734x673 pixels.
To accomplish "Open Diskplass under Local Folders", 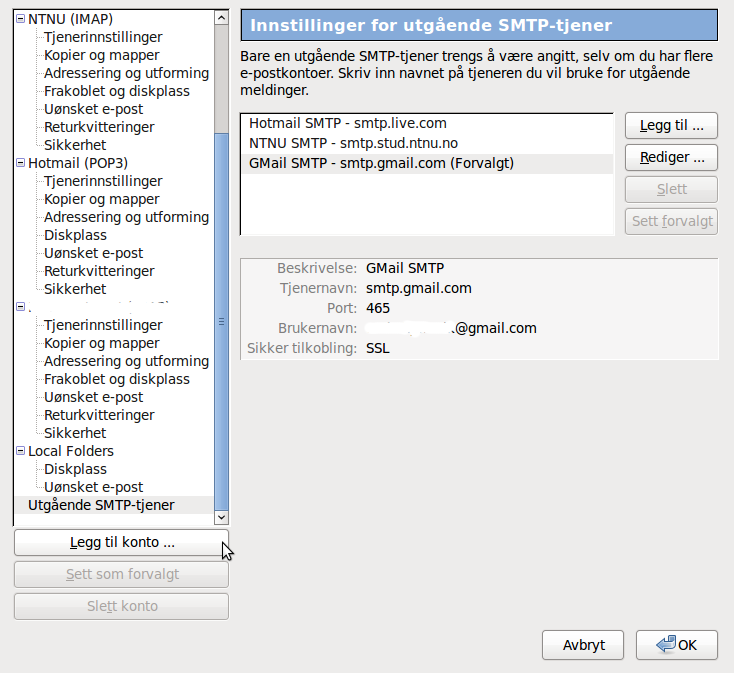I will pyautogui.click(x=75, y=469).
